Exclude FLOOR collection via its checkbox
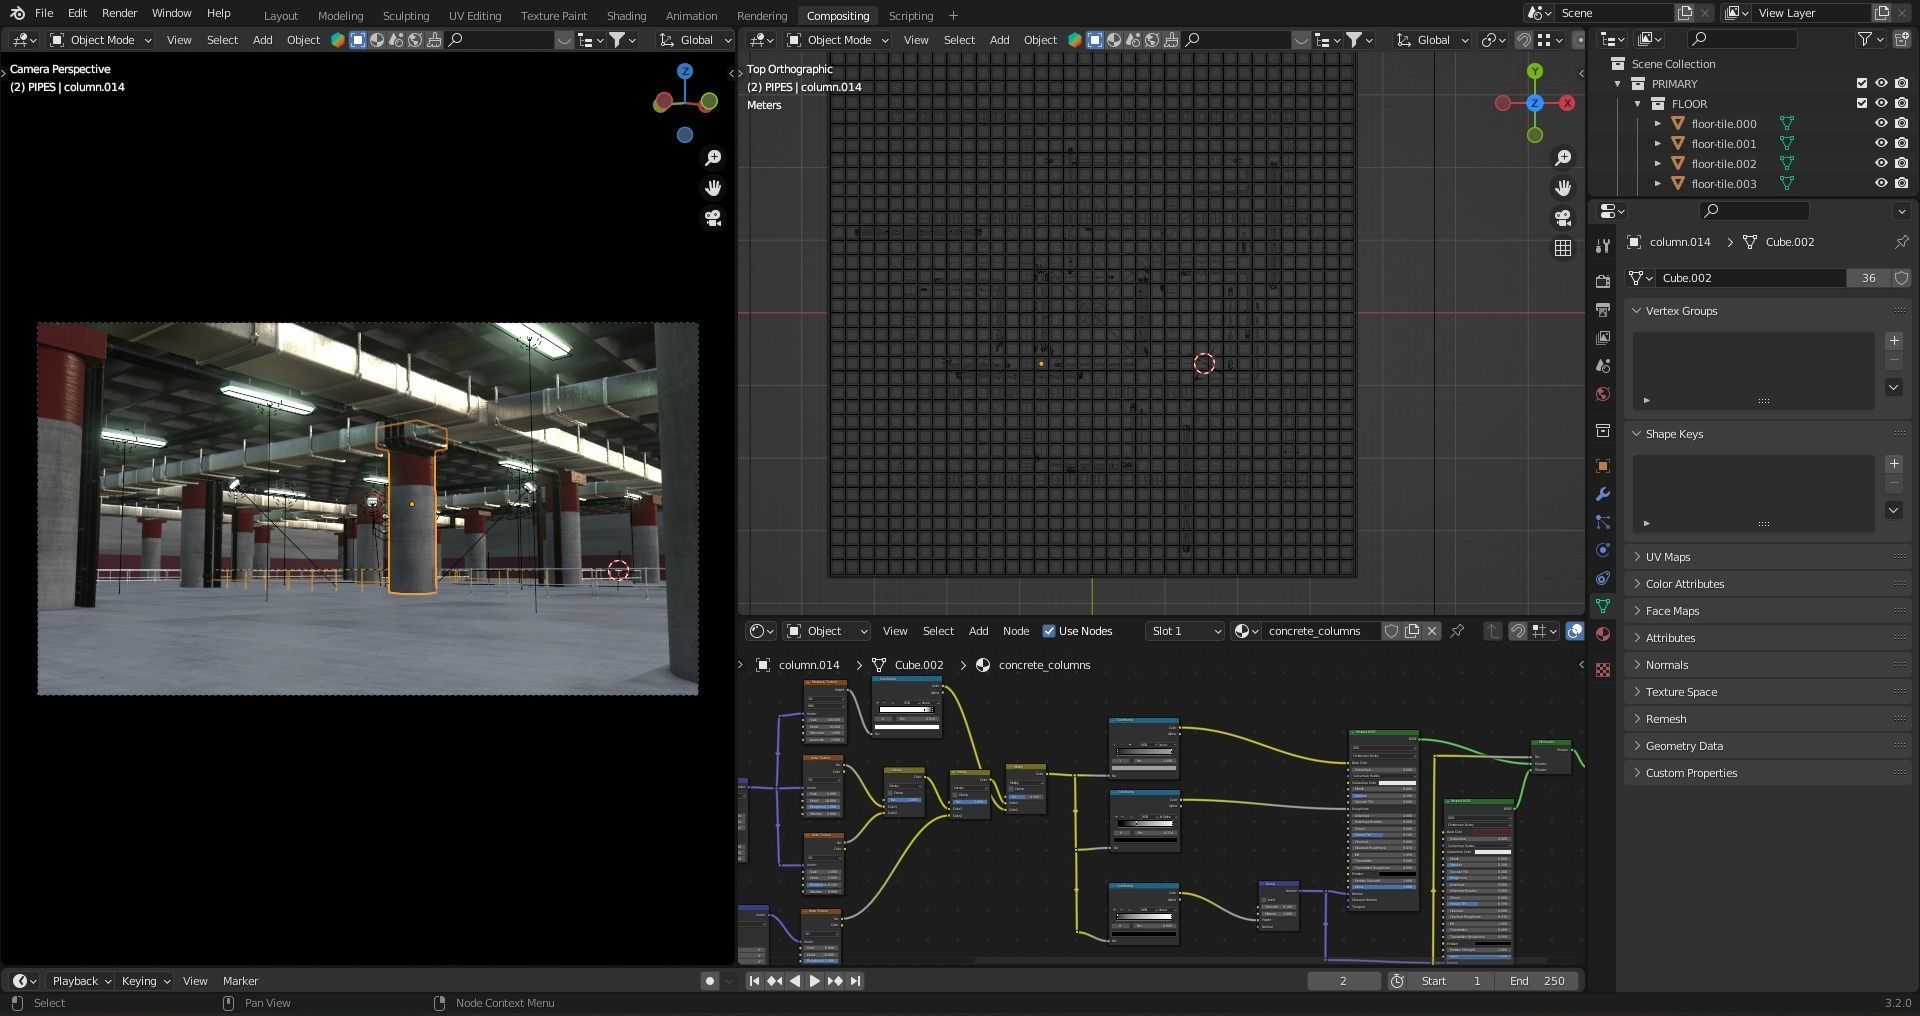The height and width of the screenshot is (1016, 1920). coord(1861,104)
